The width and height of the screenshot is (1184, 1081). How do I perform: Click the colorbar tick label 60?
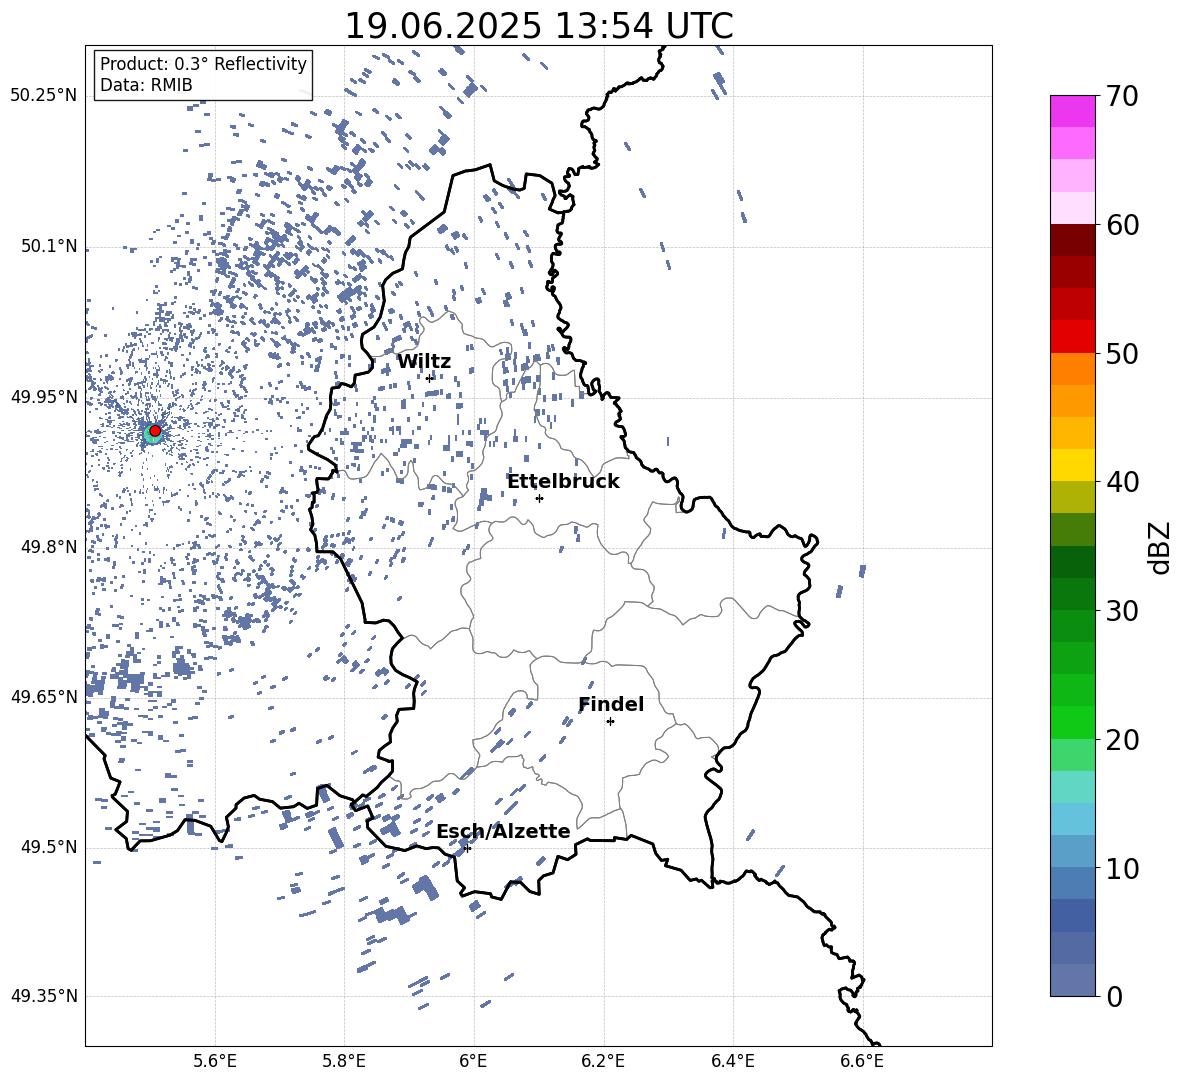click(1122, 225)
